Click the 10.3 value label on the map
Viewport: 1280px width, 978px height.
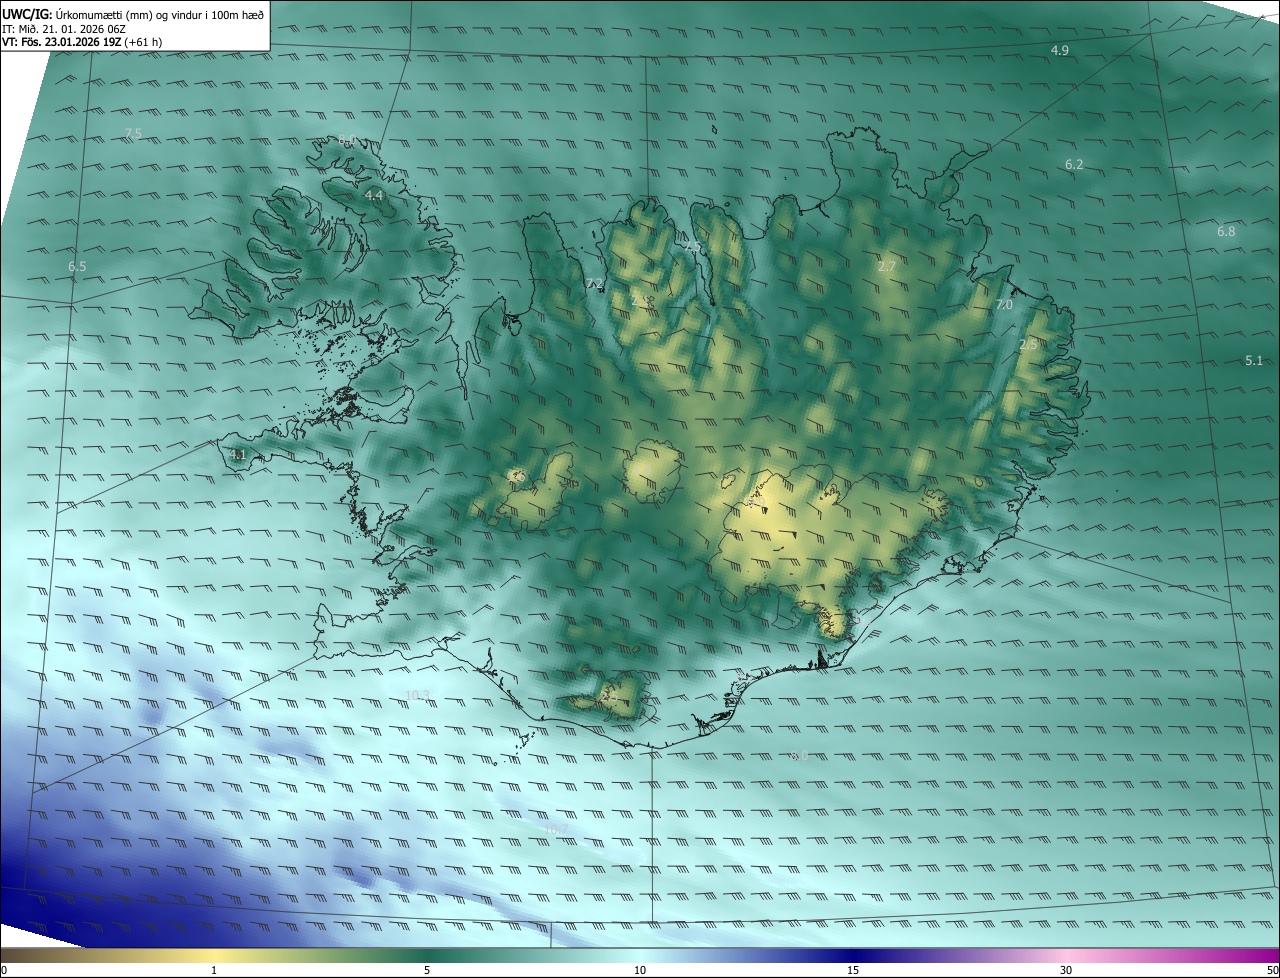coord(417,695)
